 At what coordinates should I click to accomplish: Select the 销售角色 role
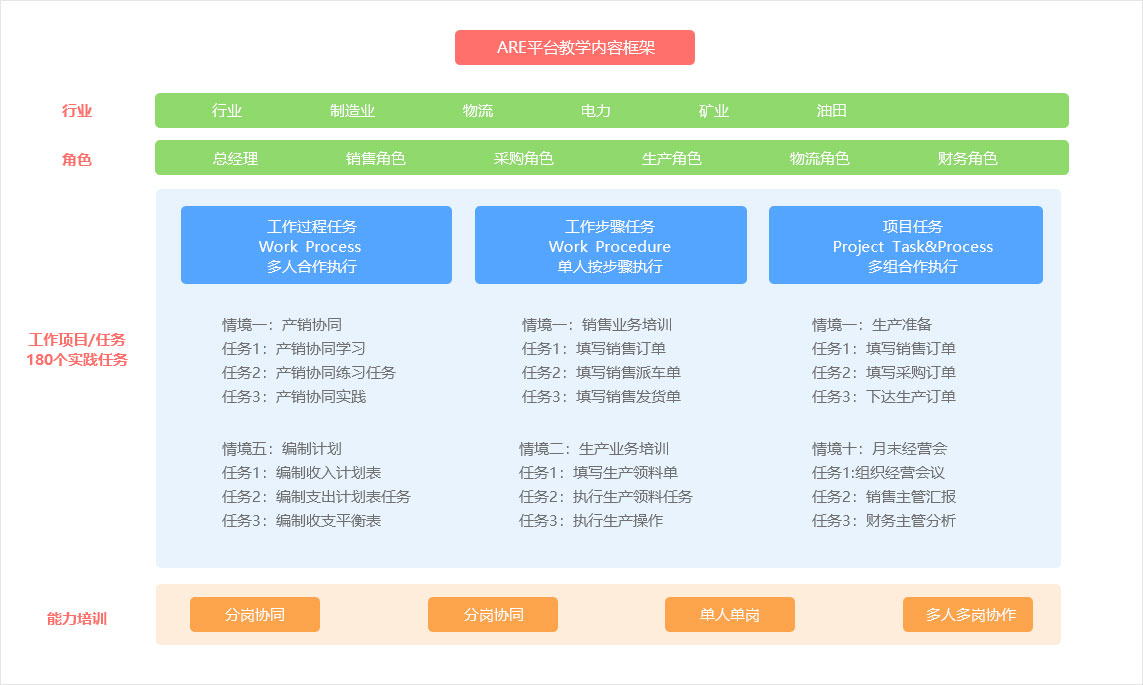pos(375,158)
